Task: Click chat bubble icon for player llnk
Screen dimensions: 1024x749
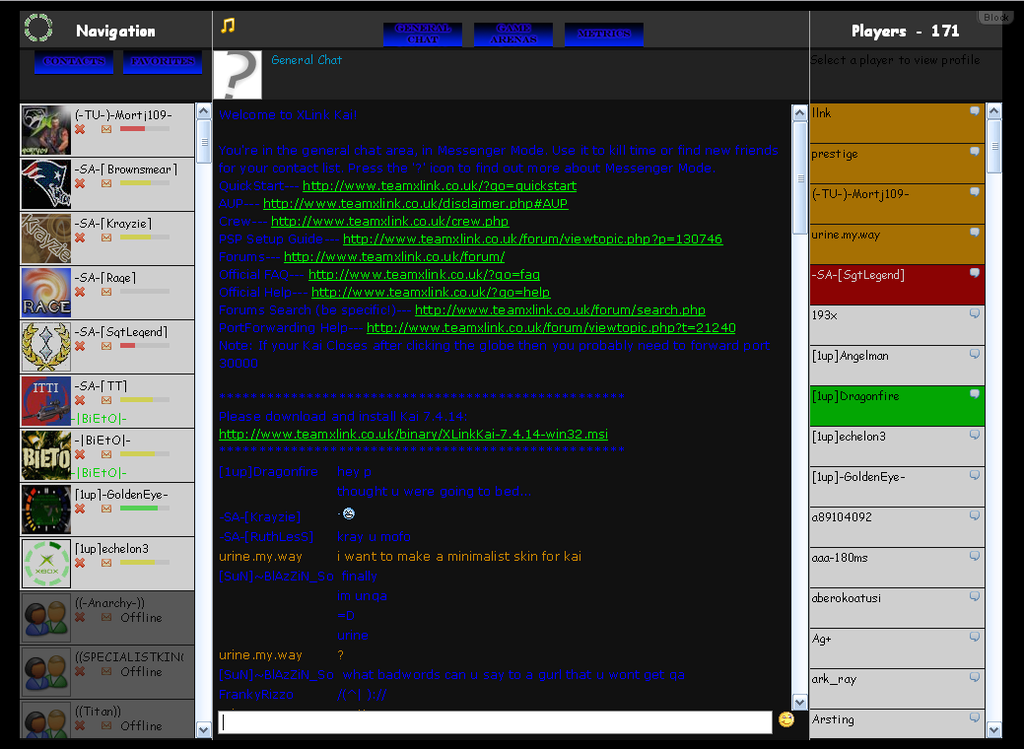Action: [x=974, y=112]
